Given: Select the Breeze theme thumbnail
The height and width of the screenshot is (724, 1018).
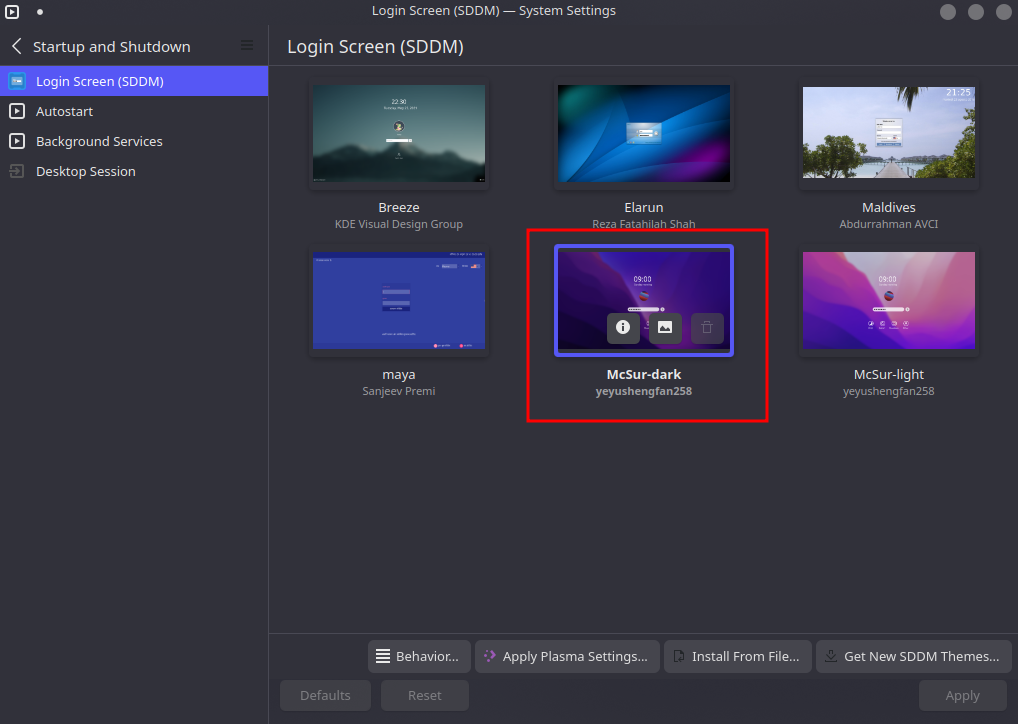Looking at the screenshot, I should point(399,133).
